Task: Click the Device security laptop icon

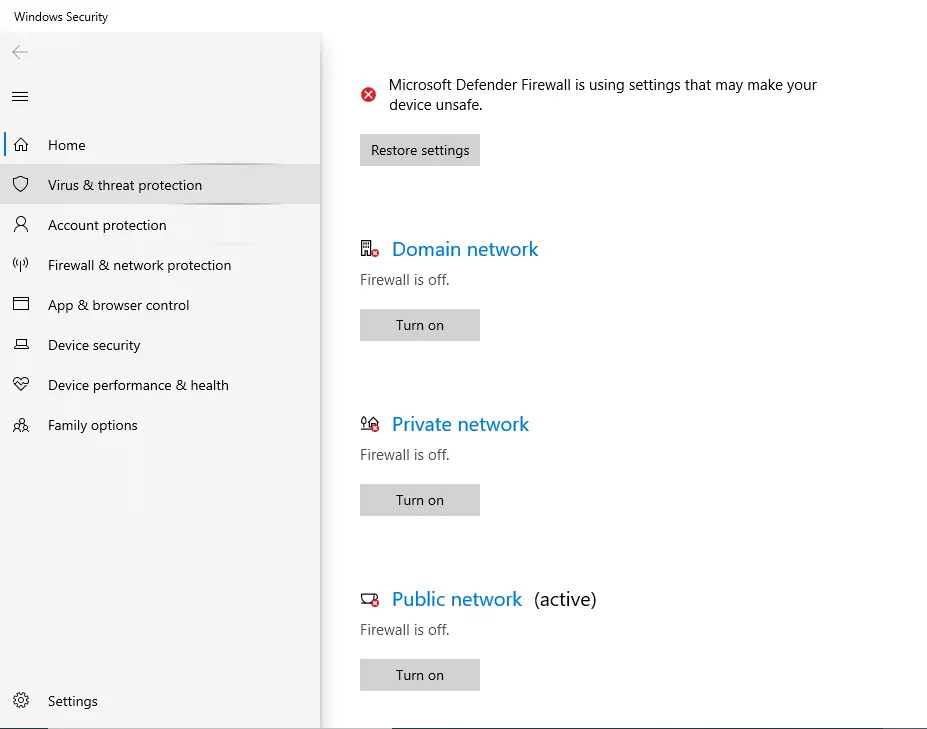Action: point(21,344)
